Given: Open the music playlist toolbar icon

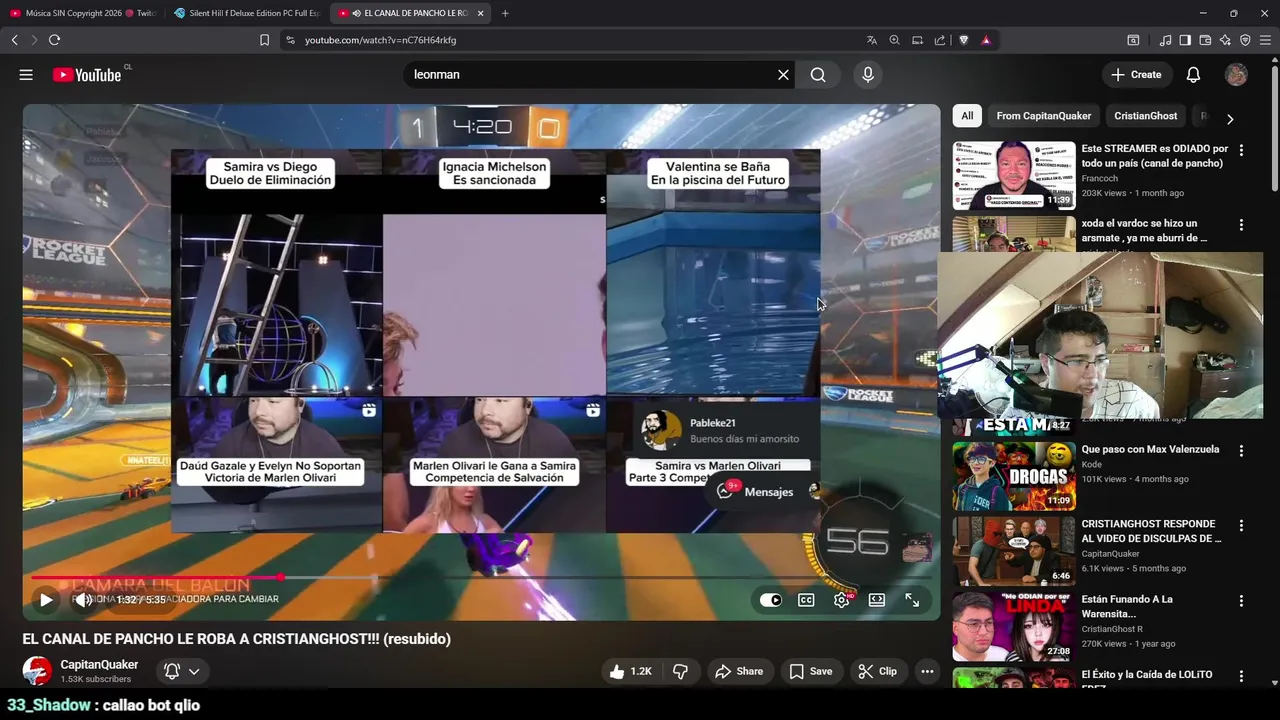Looking at the screenshot, I should [1165, 40].
